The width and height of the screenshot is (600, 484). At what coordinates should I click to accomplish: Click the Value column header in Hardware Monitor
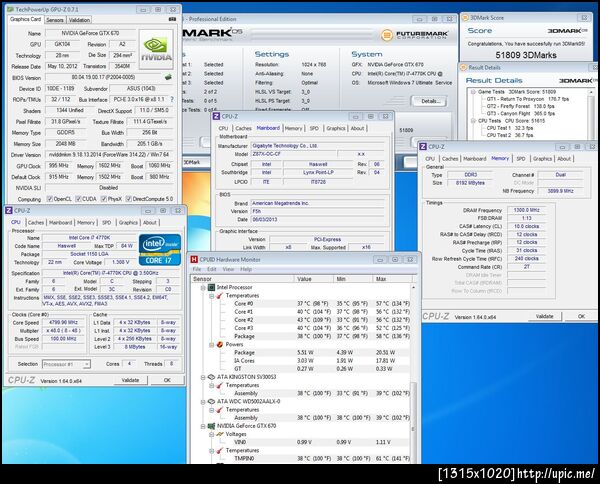tap(314, 279)
